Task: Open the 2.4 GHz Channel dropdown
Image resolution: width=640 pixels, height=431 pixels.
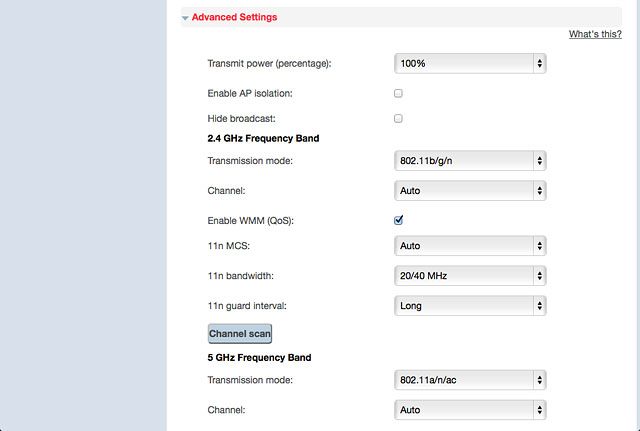Action: tap(470, 191)
